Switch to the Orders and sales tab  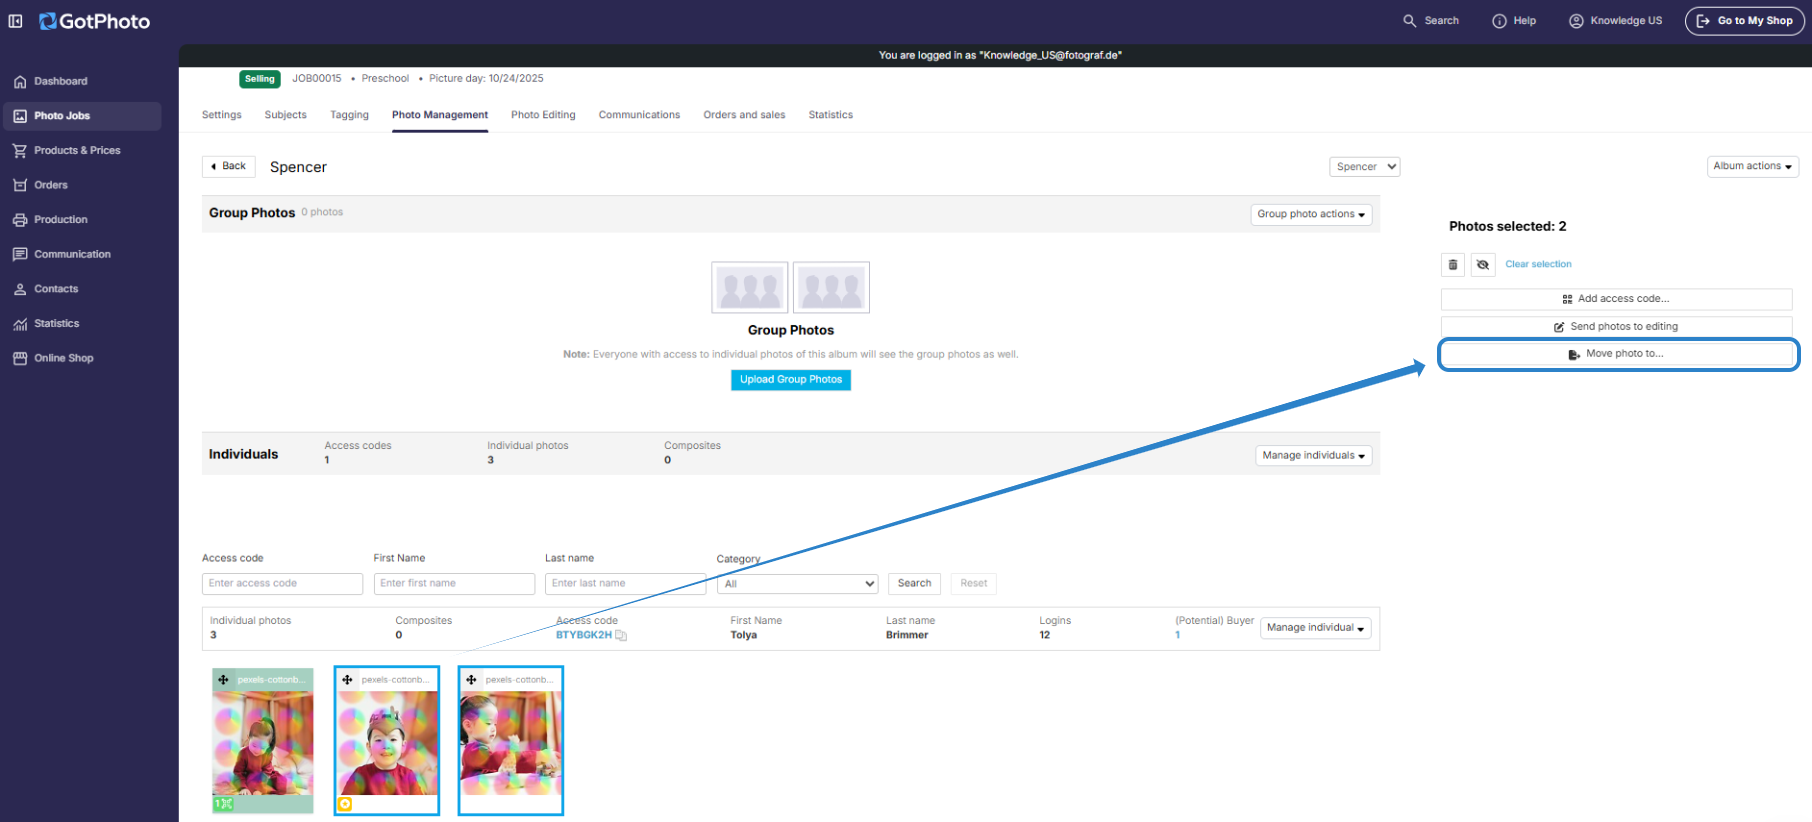tap(744, 115)
